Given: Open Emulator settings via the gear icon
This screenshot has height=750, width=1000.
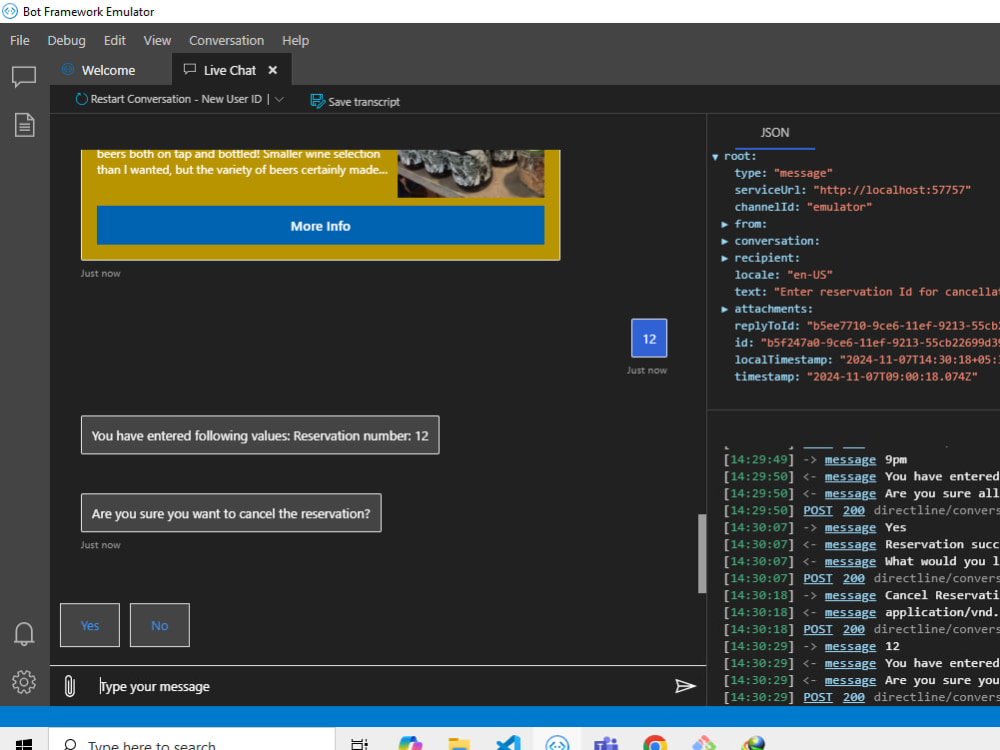Looking at the screenshot, I should click(23, 683).
